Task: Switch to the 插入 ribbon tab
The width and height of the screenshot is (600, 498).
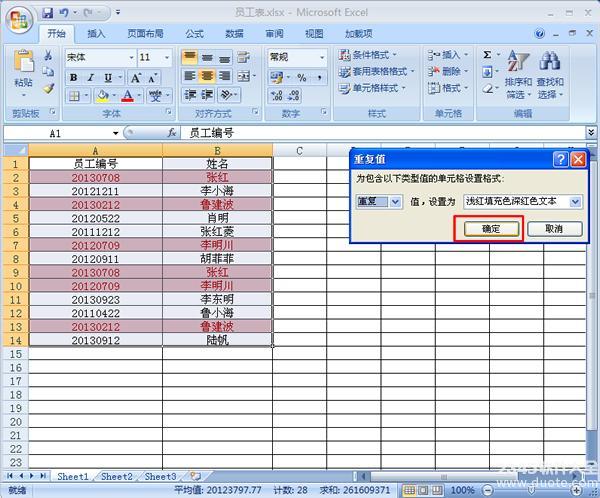Action: pyautogui.click(x=96, y=34)
